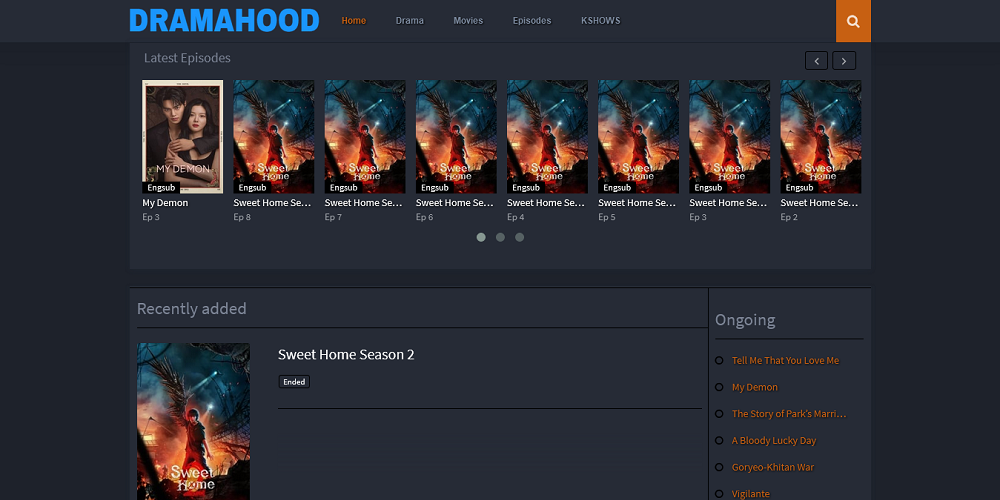This screenshot has height=500, width=1000.
Task: Select the second carousel page dot
Action: click(500, 237)
